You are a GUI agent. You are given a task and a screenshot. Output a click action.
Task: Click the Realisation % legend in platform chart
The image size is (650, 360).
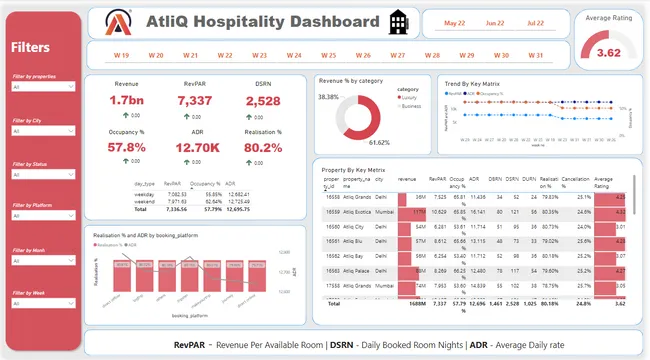pyautogui.click(x=108, y=245)
